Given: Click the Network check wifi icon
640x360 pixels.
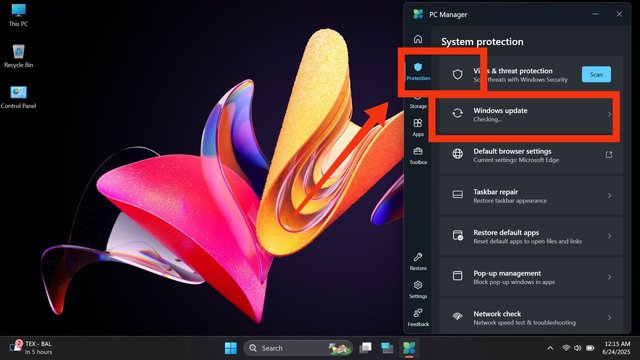Looking at the screenshot, I should coord(458,316).
